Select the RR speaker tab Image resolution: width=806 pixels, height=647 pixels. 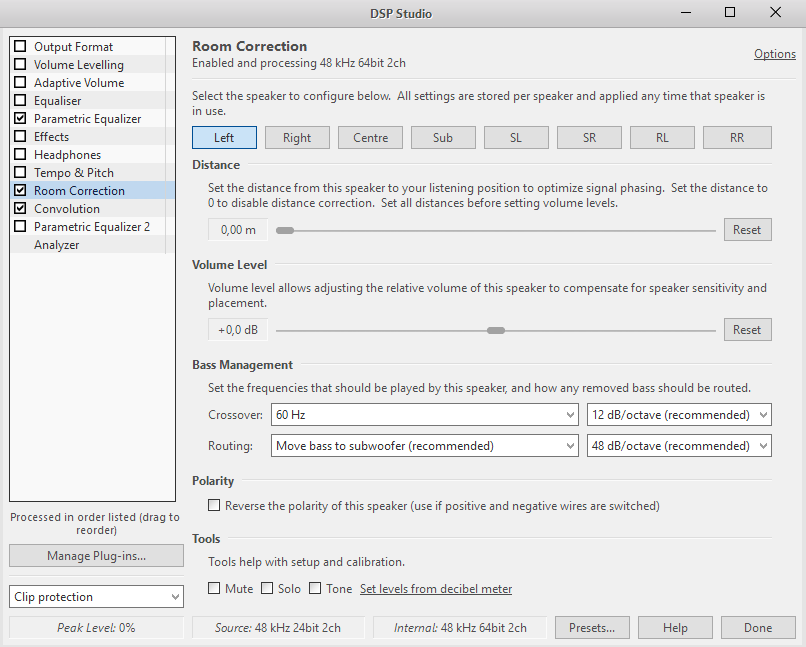tap(737, 138)
